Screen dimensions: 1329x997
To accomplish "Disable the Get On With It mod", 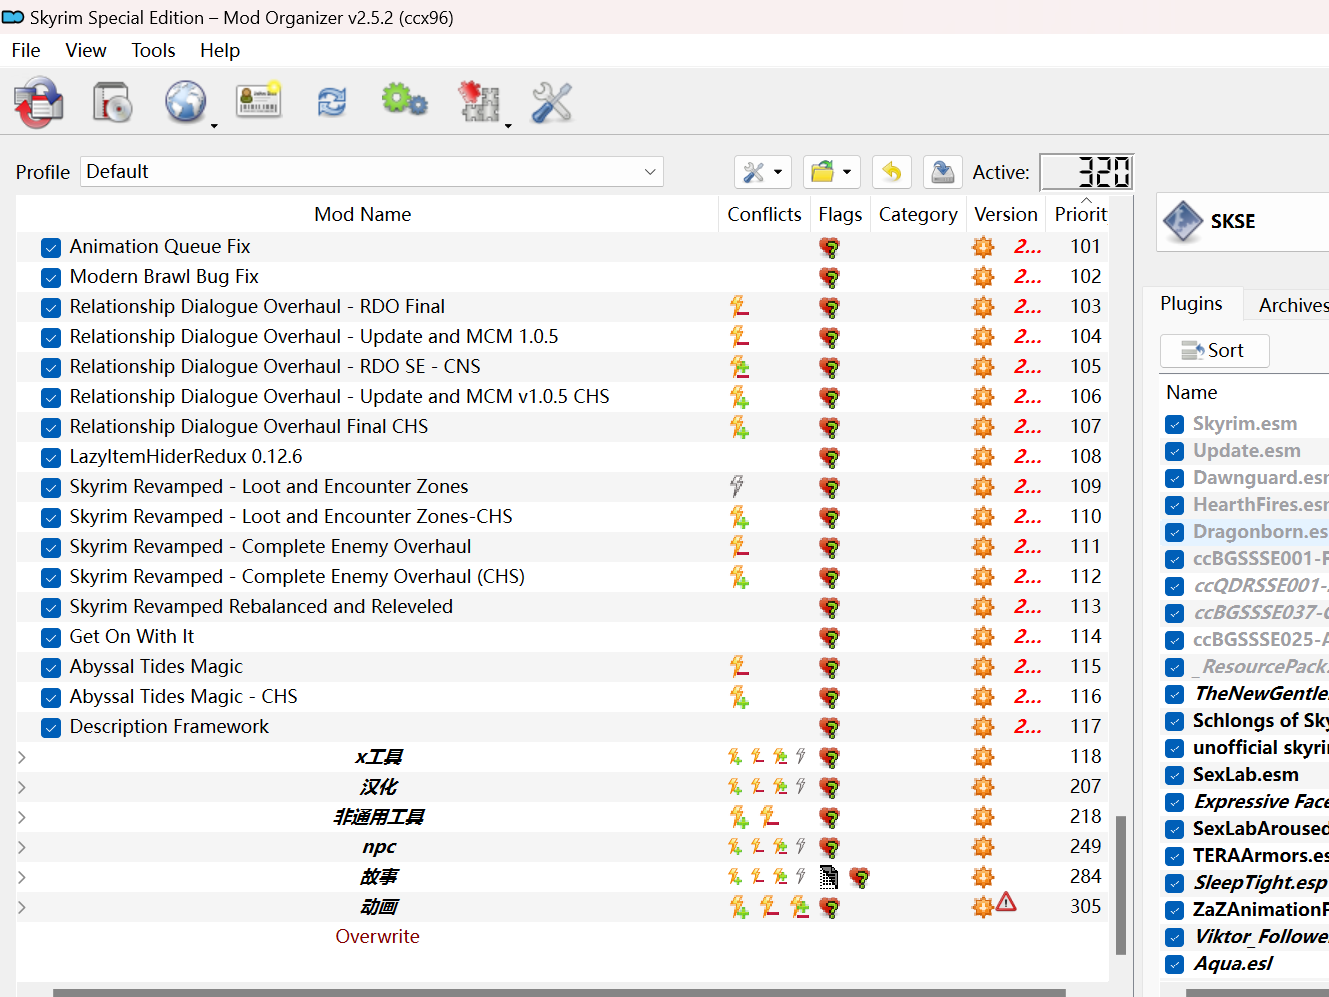I will point(51,637).
